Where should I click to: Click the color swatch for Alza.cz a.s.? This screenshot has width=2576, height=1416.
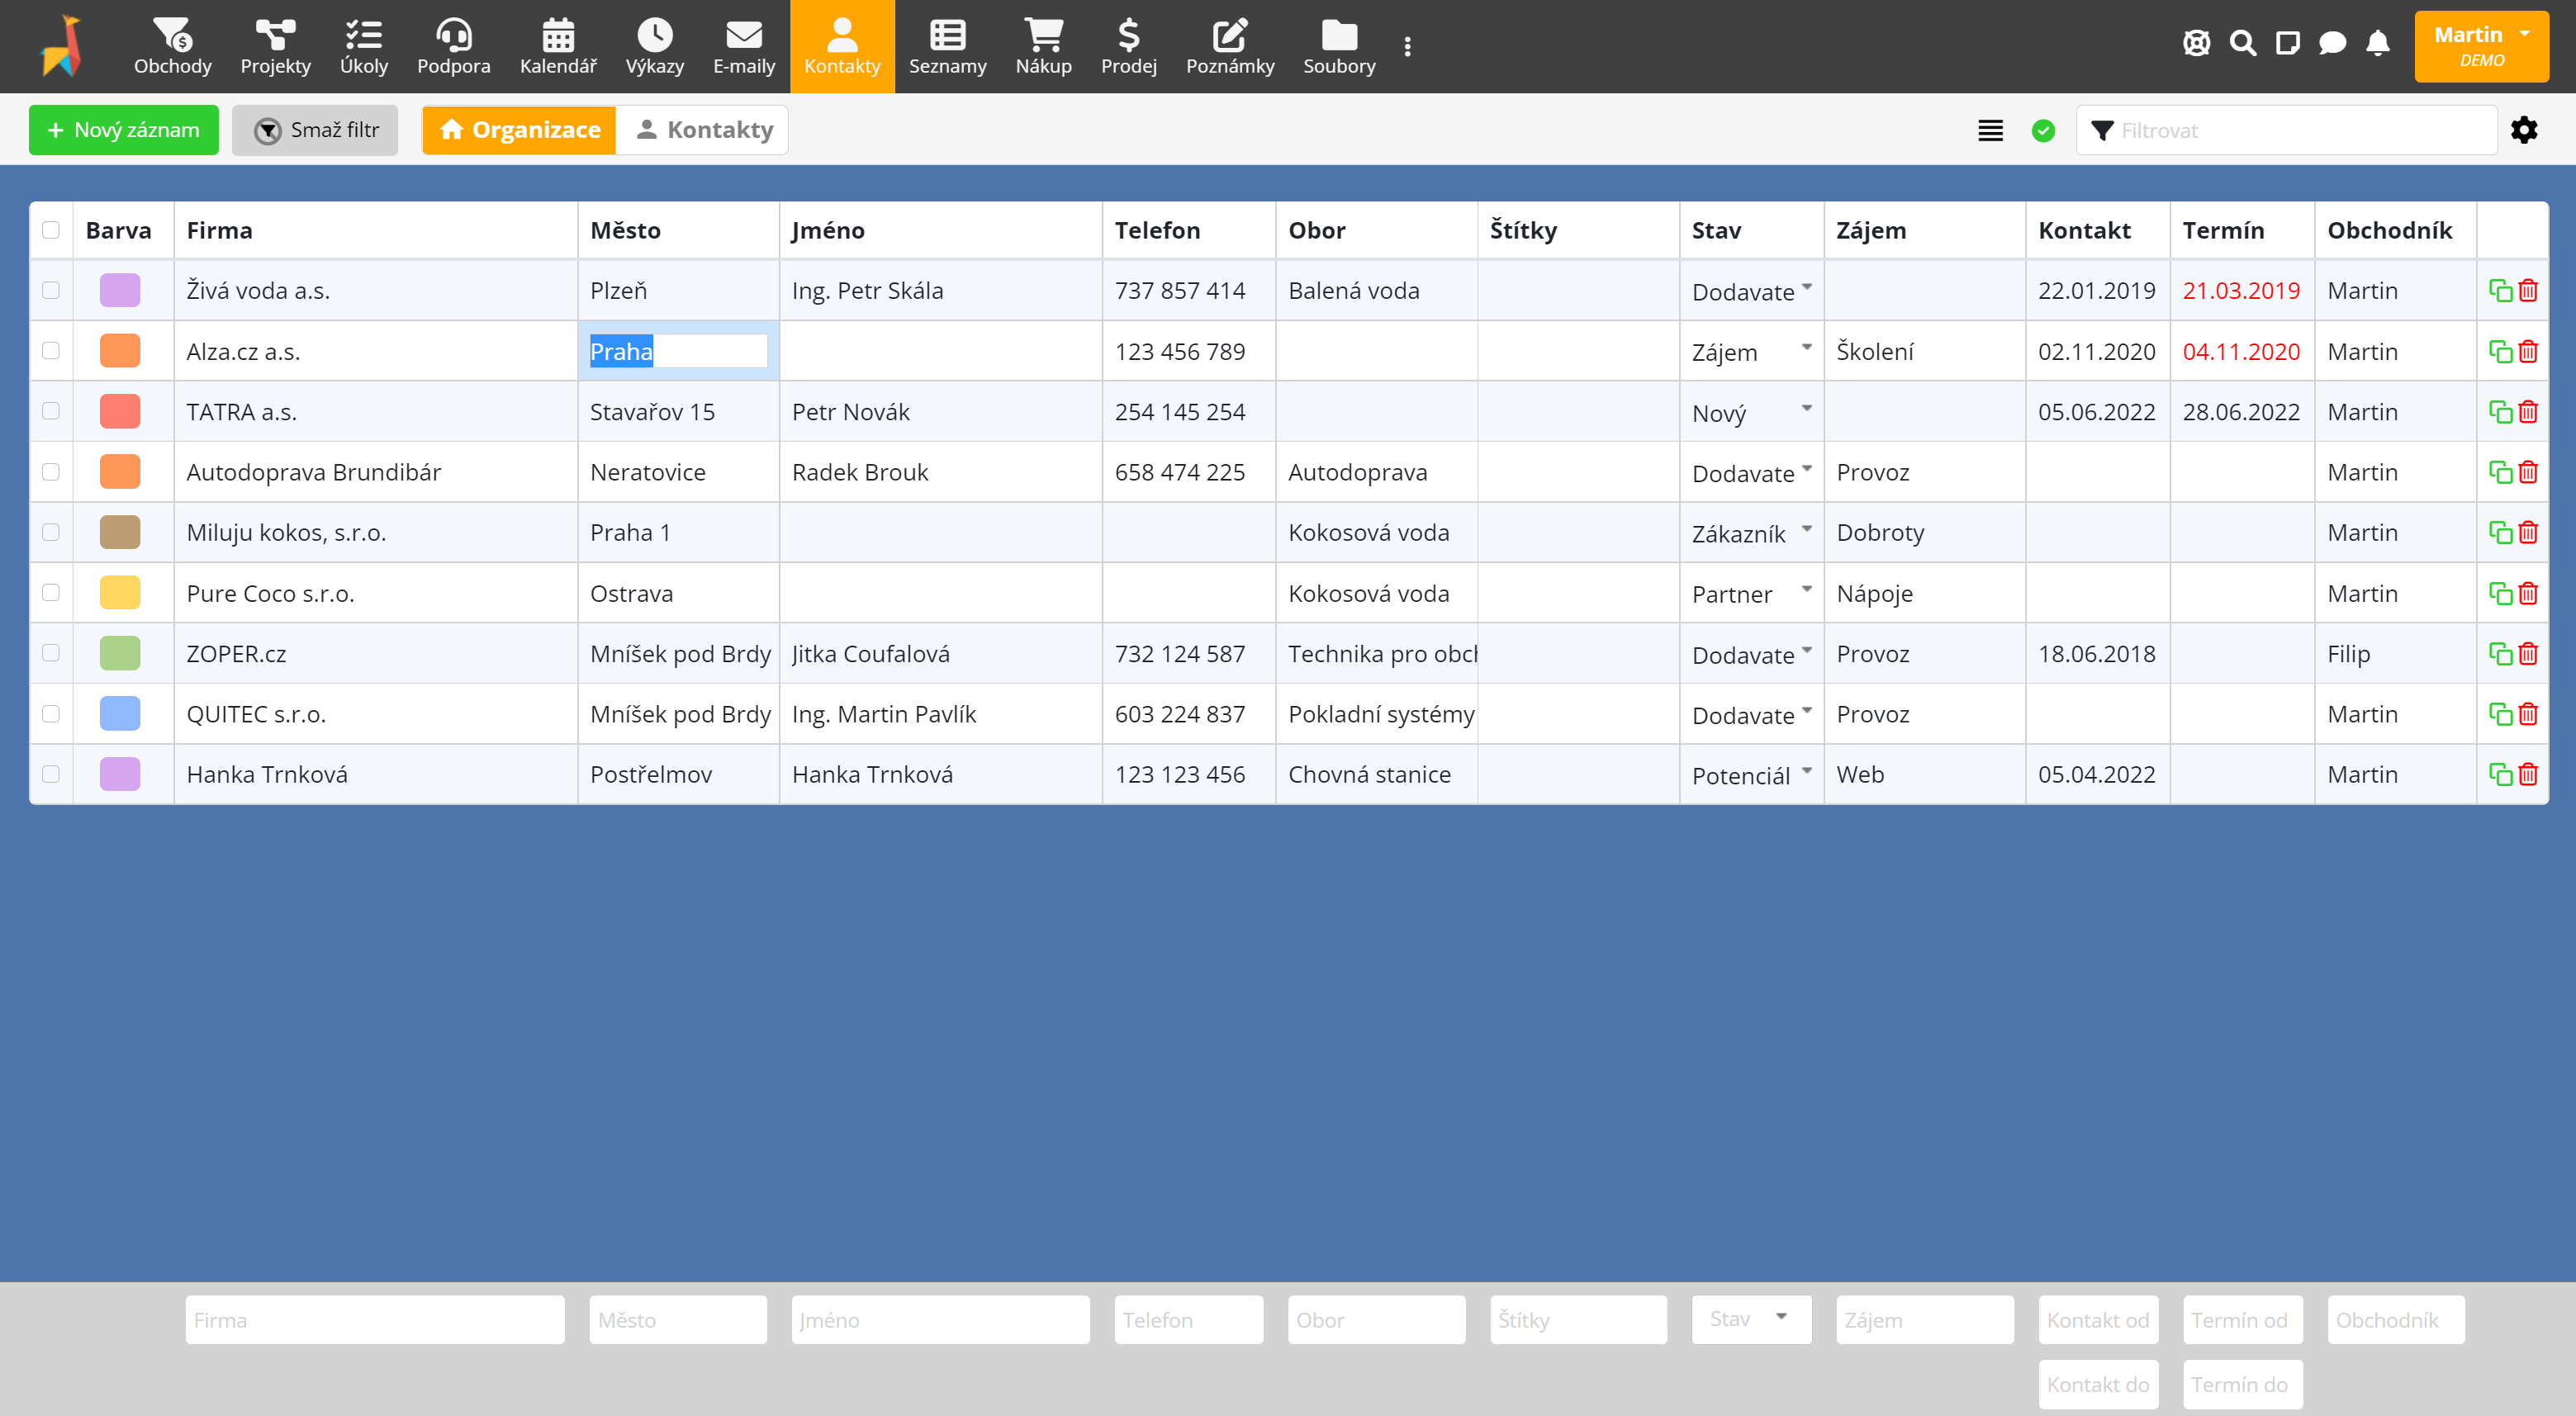(x=119, y=353)
